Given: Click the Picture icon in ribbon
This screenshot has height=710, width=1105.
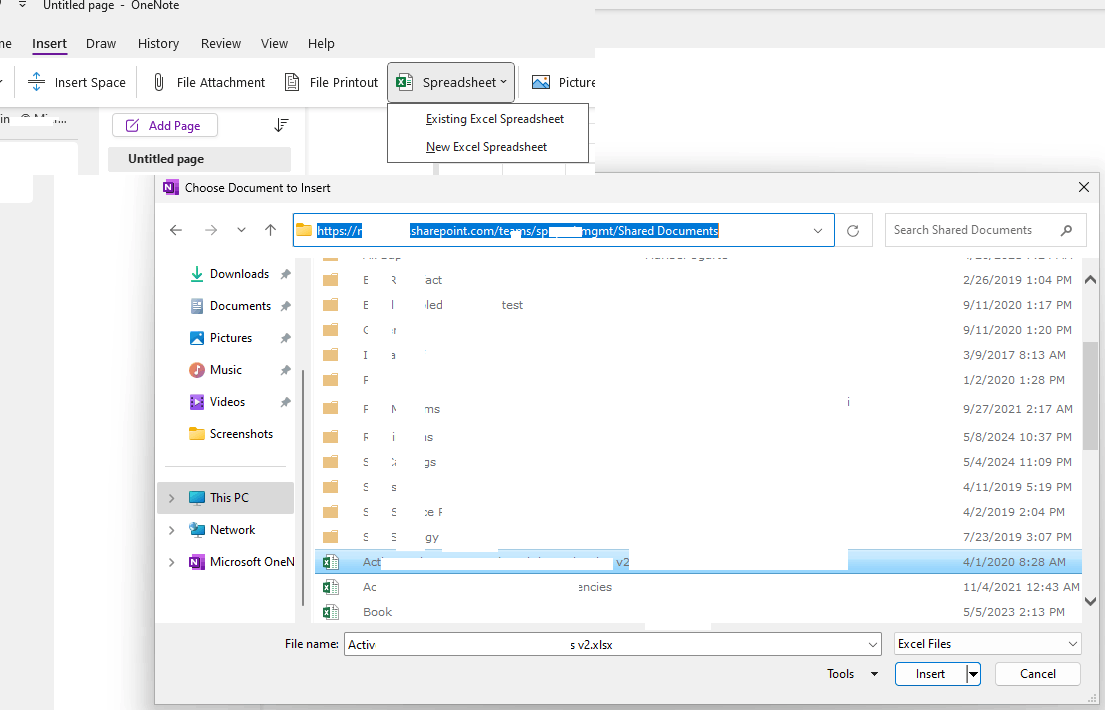Looking at the screenshot, I should 541,82.
